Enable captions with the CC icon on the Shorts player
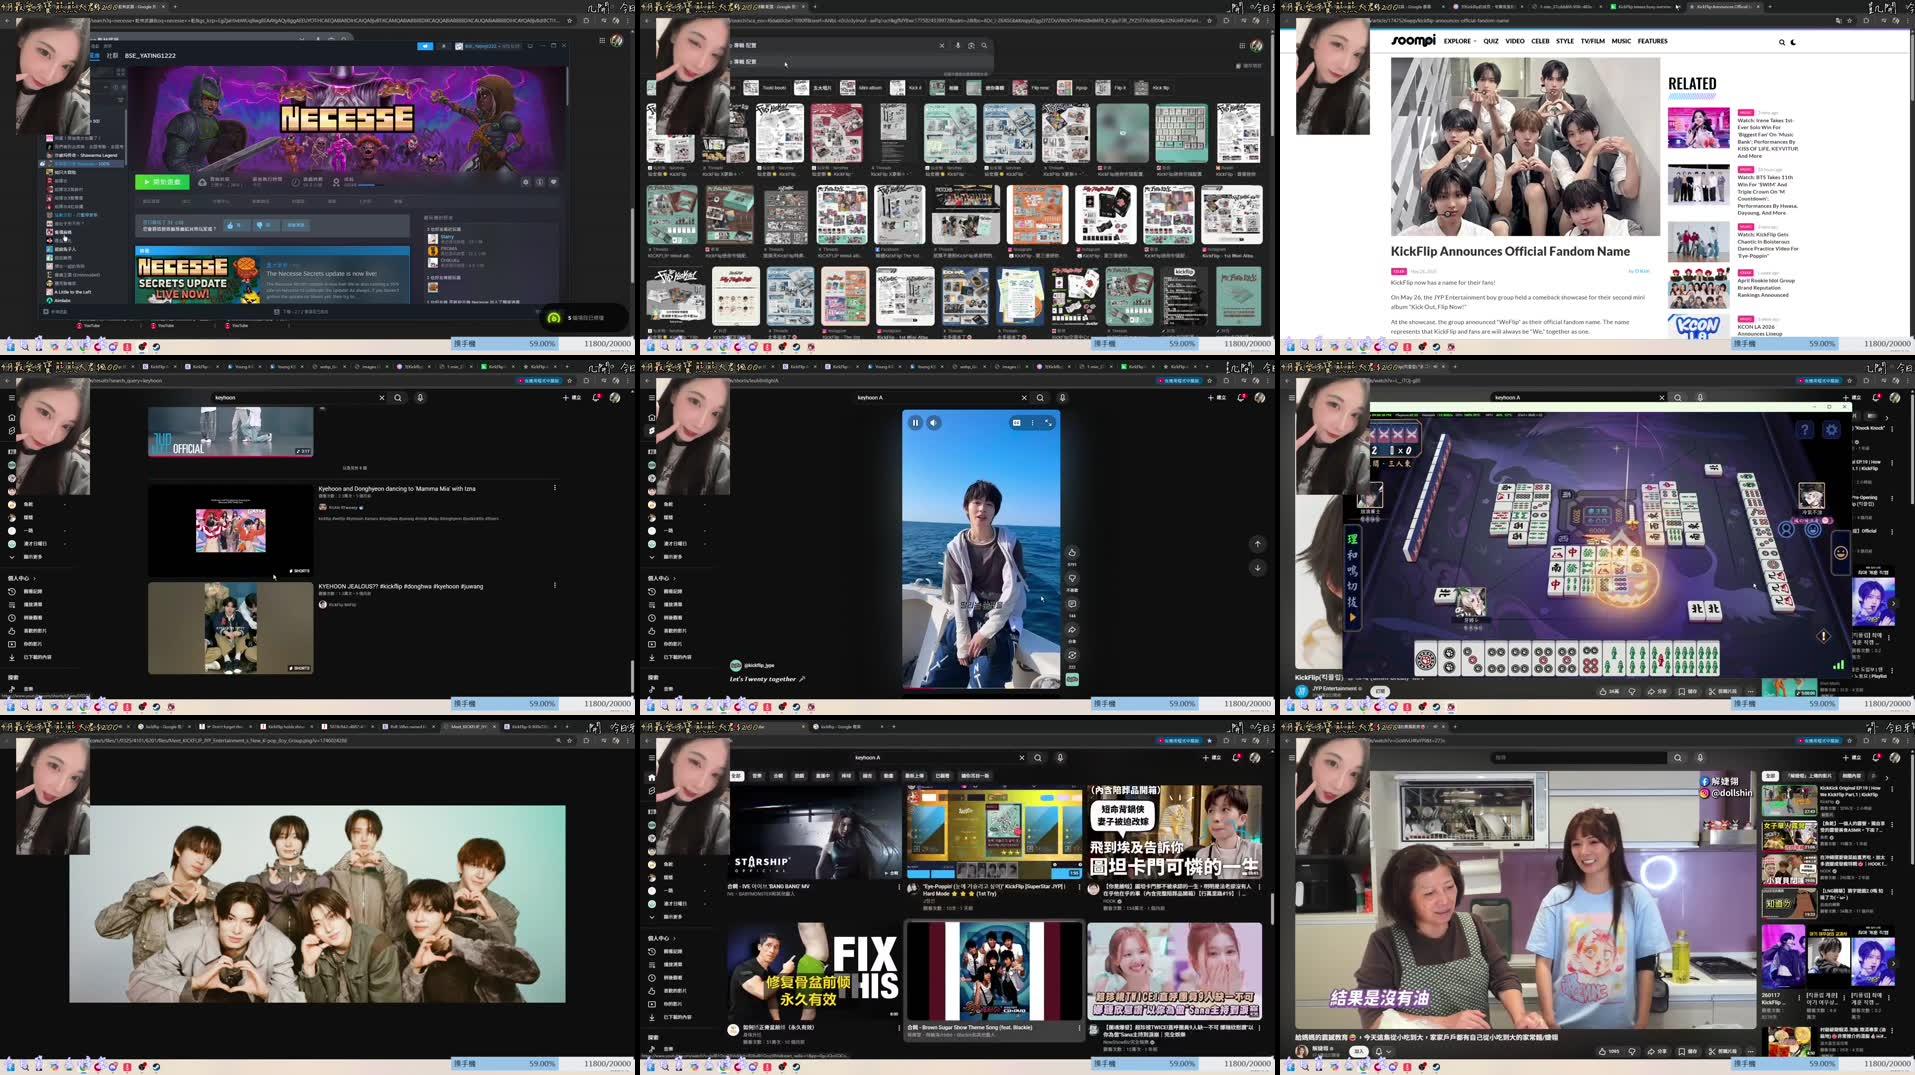 pos(1017,423)
